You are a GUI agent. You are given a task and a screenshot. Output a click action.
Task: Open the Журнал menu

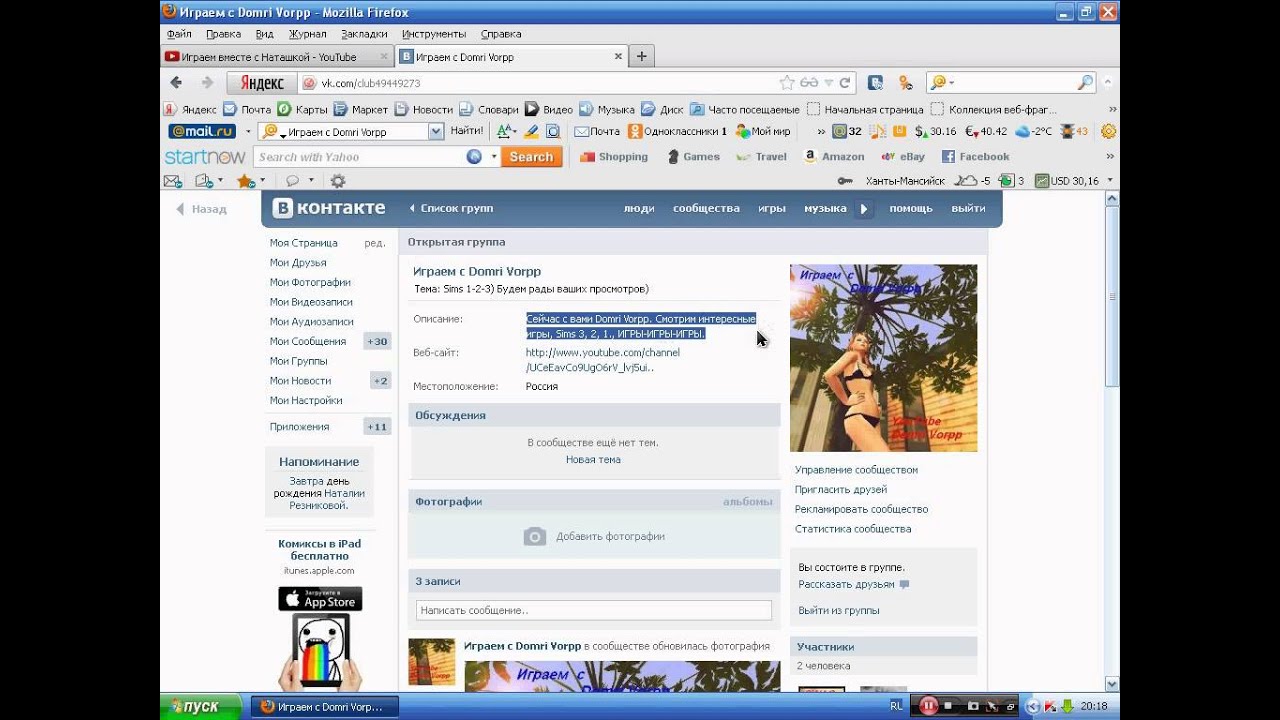tap(308, 34)
